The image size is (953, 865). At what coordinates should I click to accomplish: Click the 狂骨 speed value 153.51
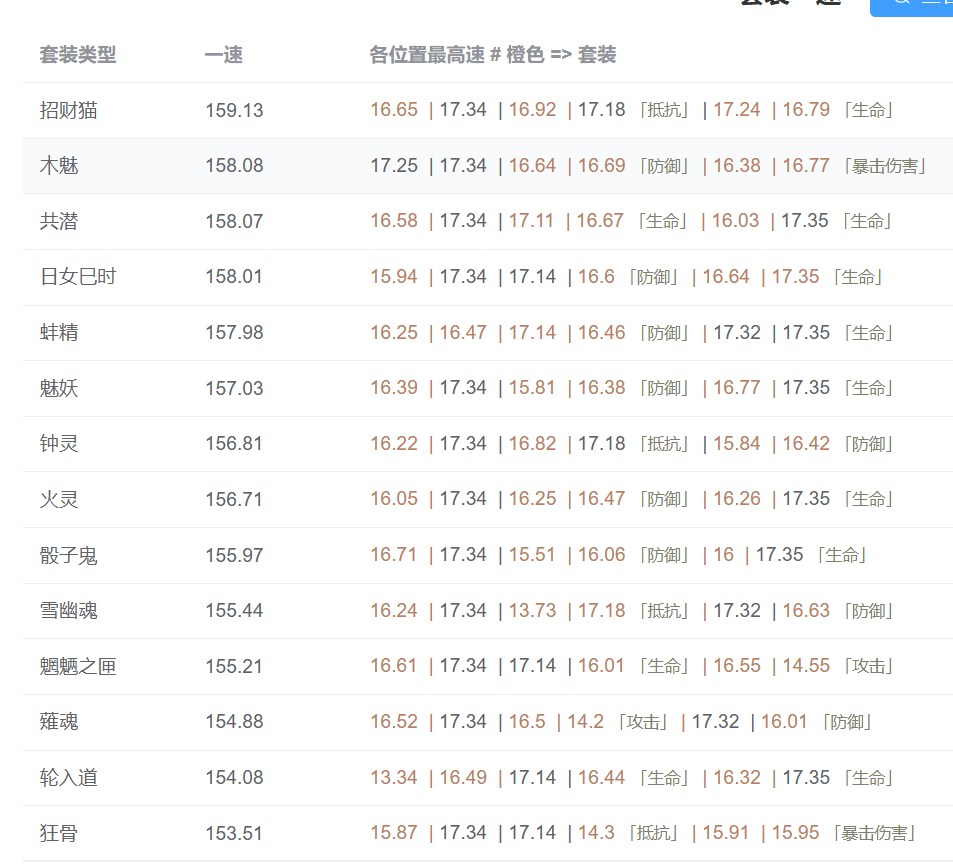(234, 832)
